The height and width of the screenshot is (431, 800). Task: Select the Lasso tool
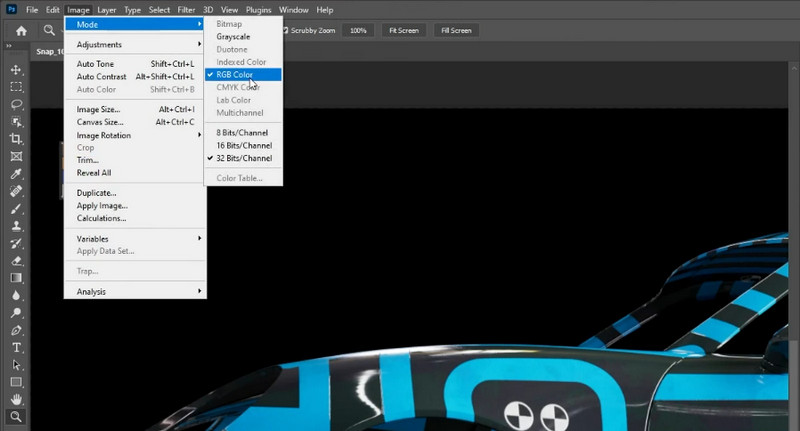[x=16, y=105]
